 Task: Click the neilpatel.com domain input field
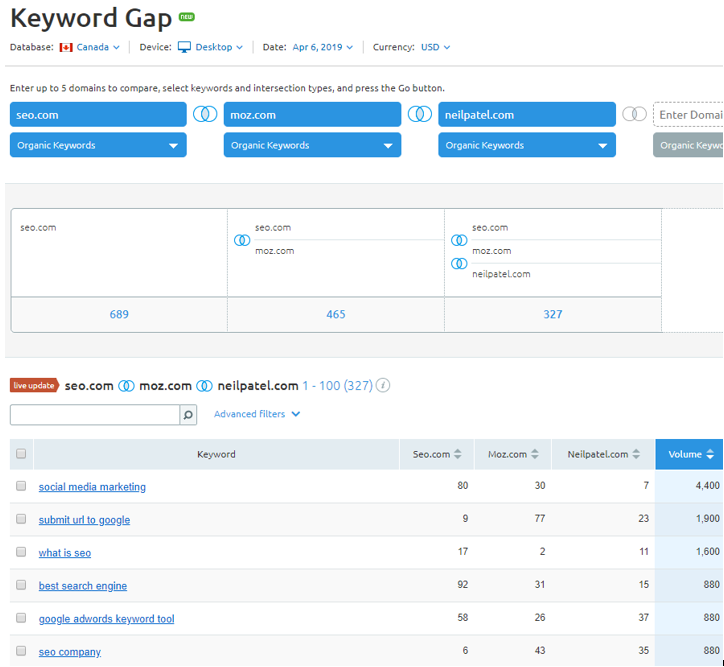527,114
